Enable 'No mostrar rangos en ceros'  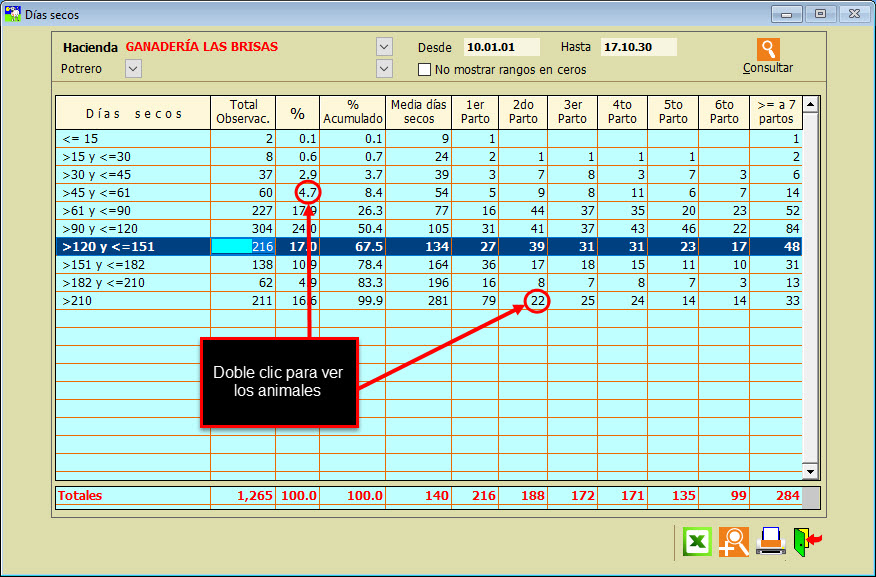pyautogui.click(x=425, y=70)
